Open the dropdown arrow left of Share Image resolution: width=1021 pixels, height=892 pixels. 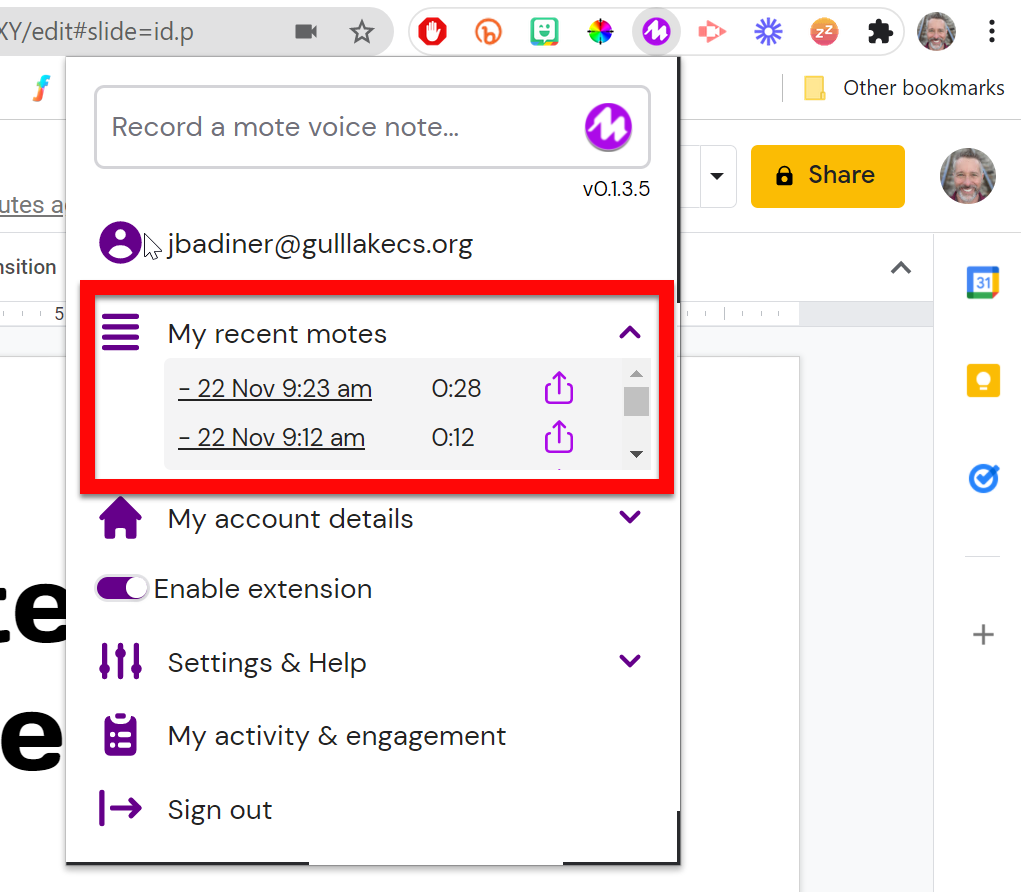click(x=717, y=176)
